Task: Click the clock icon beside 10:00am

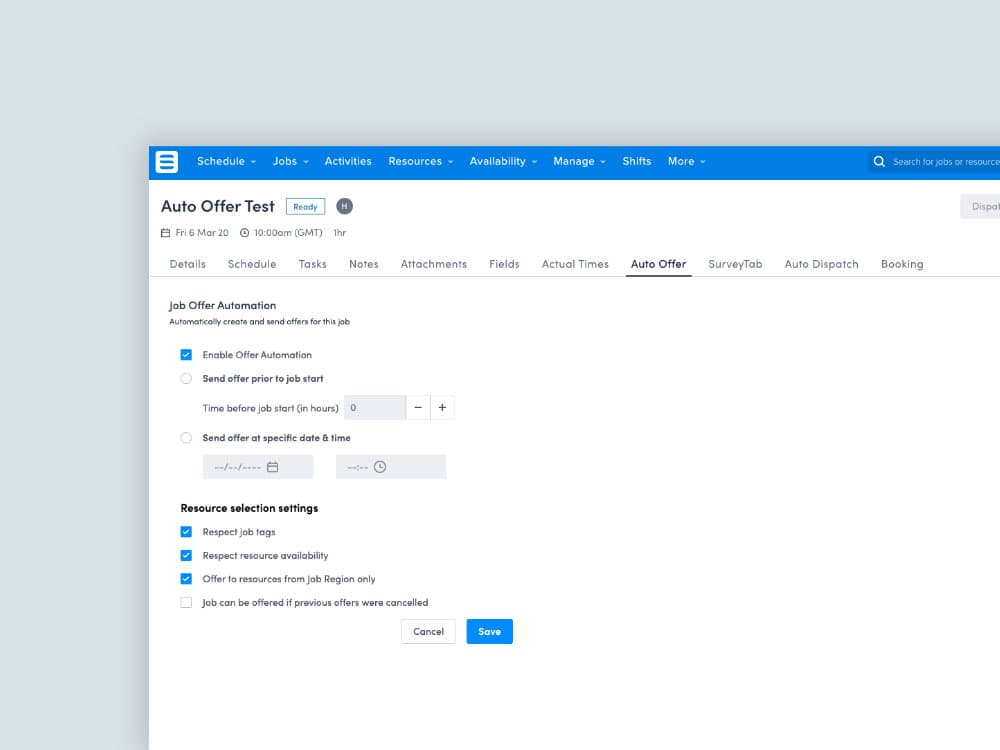Action: 244,233
